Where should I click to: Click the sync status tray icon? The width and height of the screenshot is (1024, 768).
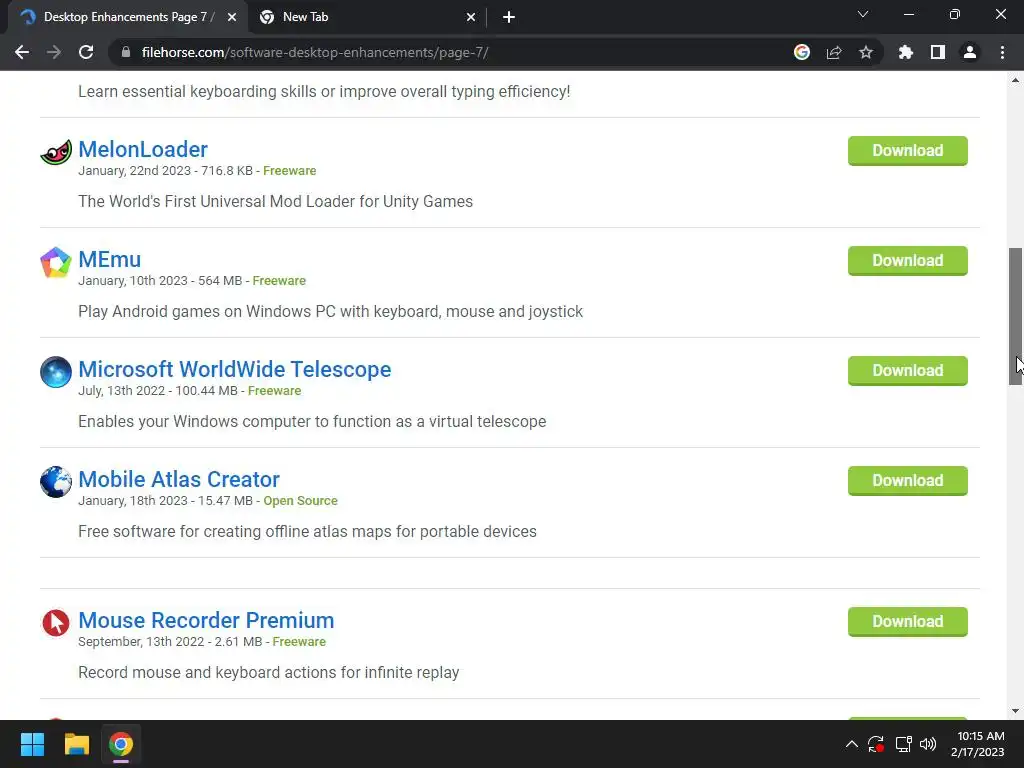876,744
